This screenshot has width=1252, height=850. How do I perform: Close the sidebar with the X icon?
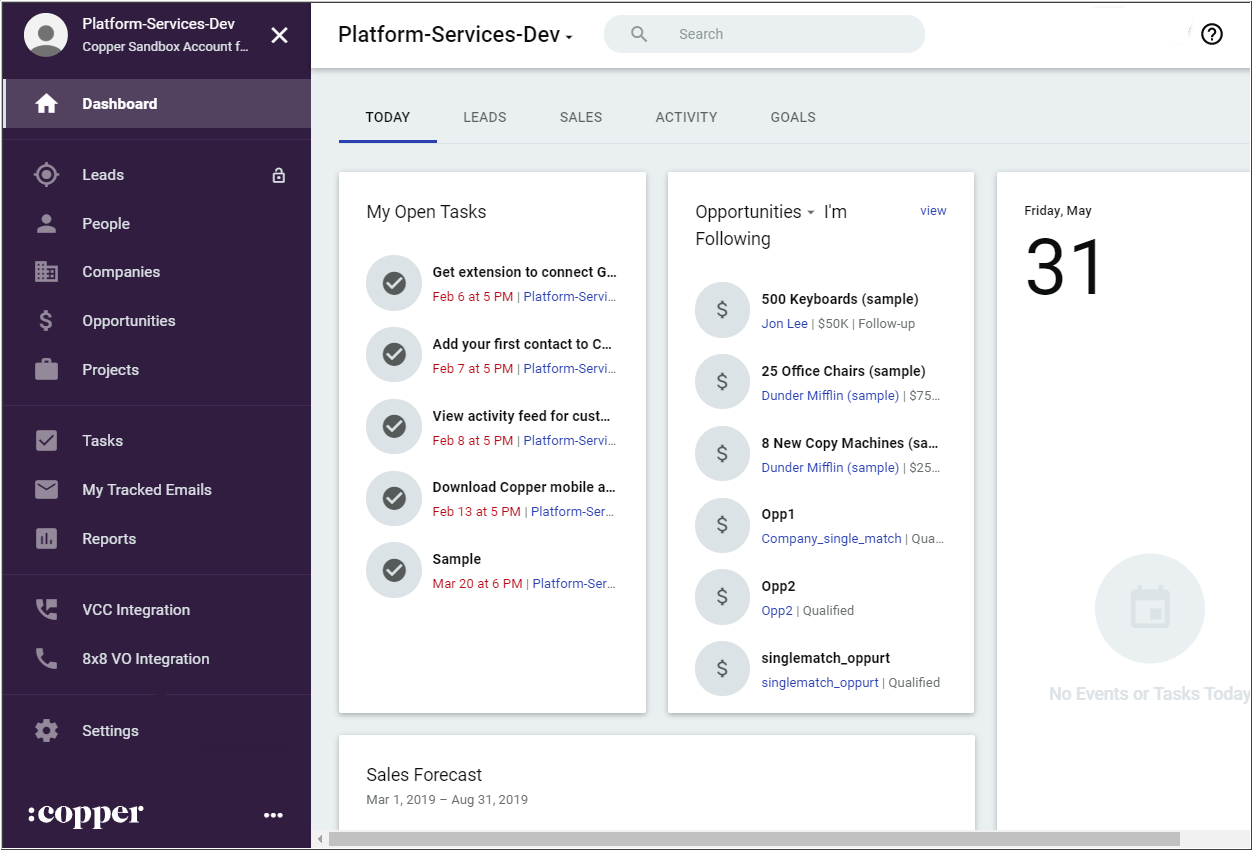click(279, 35)
